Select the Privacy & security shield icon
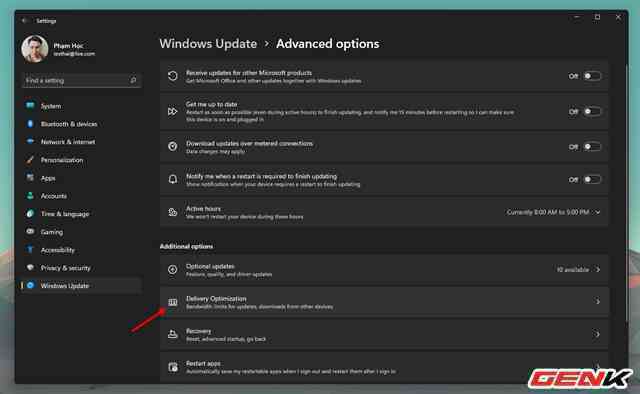Viewport: 640px width, 394px height. pyautogui.click(x=30, y=267)
